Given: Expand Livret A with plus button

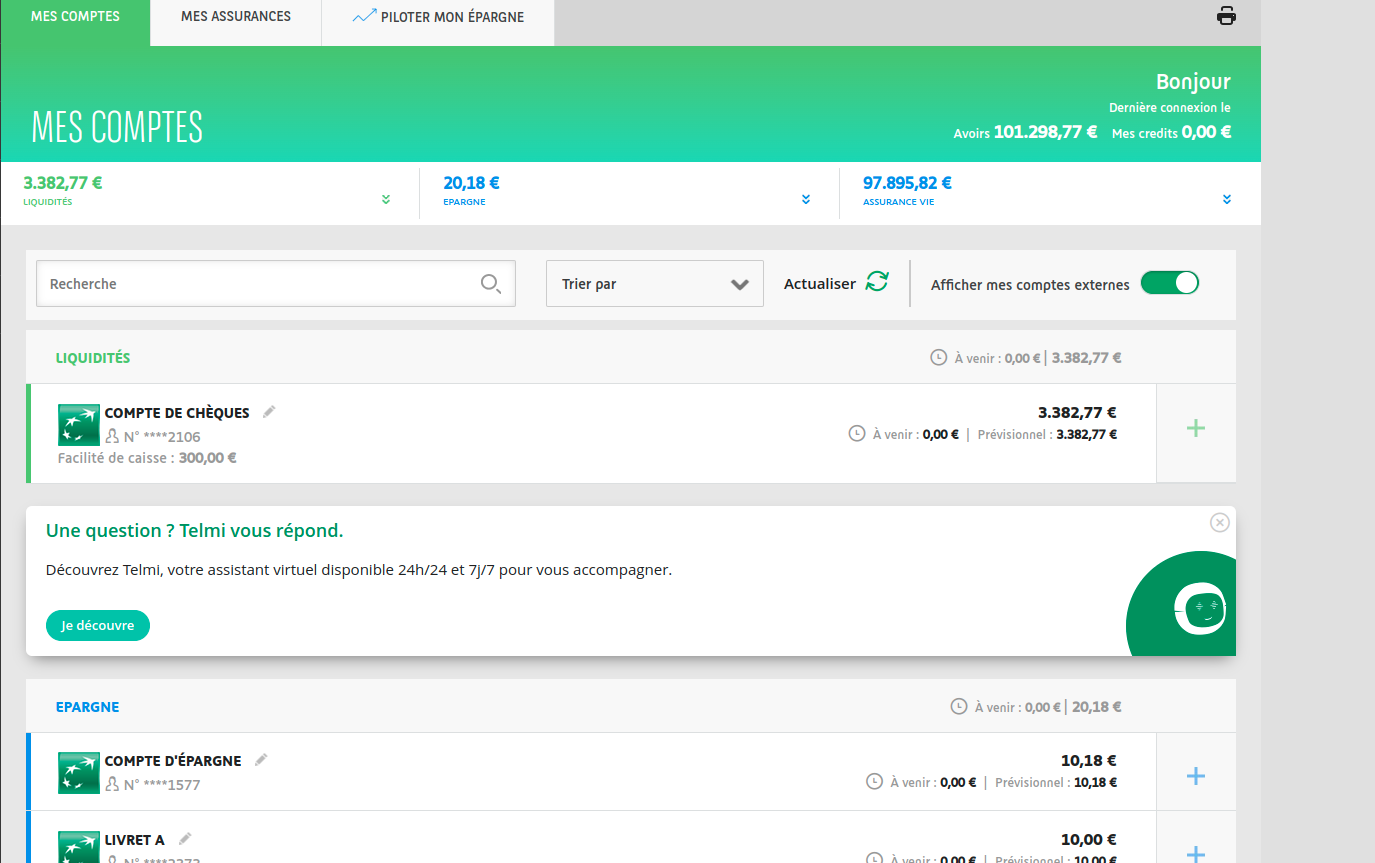Looking at the screenshot, I should click(x=1196, y=852).
